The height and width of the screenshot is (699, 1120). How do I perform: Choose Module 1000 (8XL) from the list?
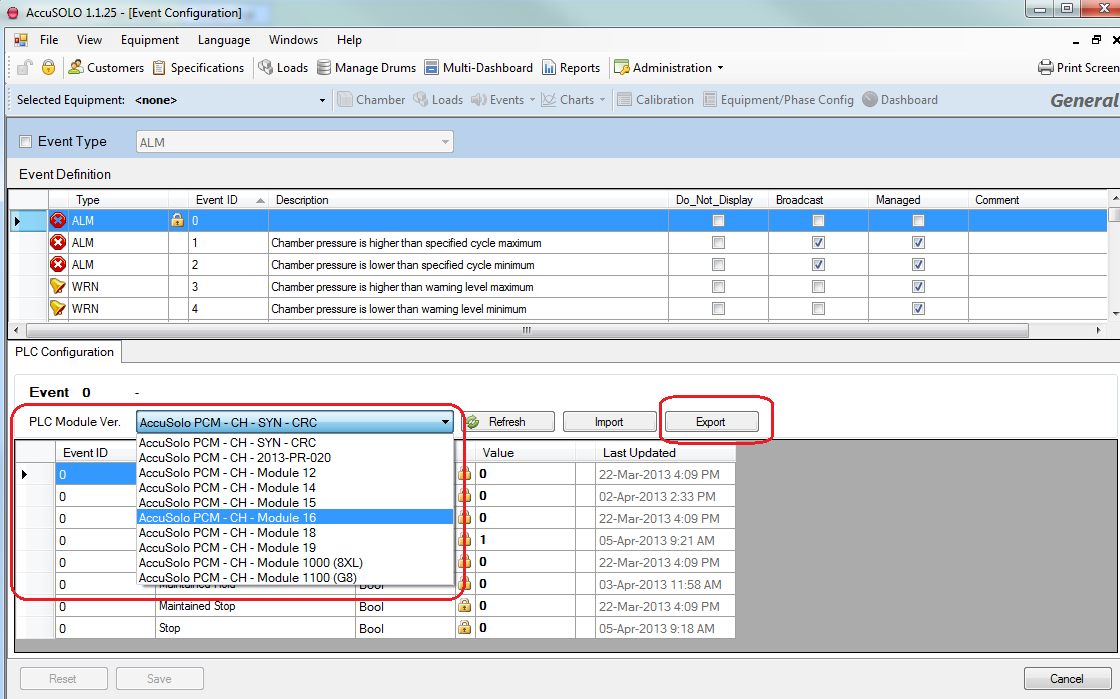250,563
